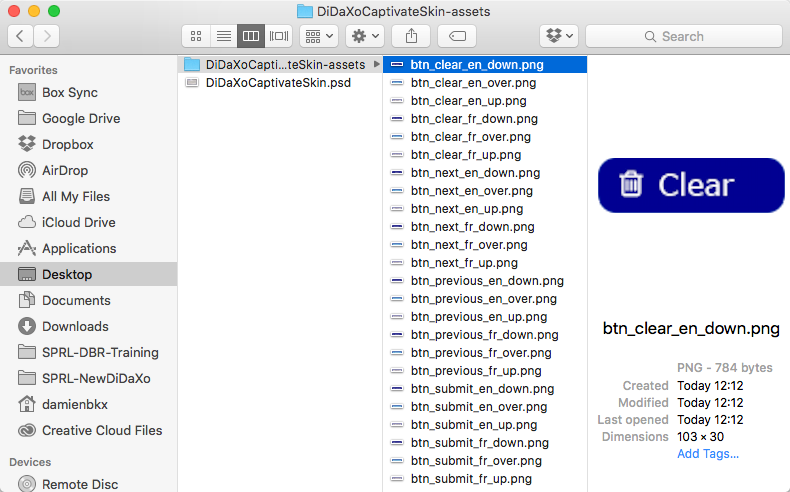Click the Search field
The width and height of the screenshot is (790, 492).
683,36
